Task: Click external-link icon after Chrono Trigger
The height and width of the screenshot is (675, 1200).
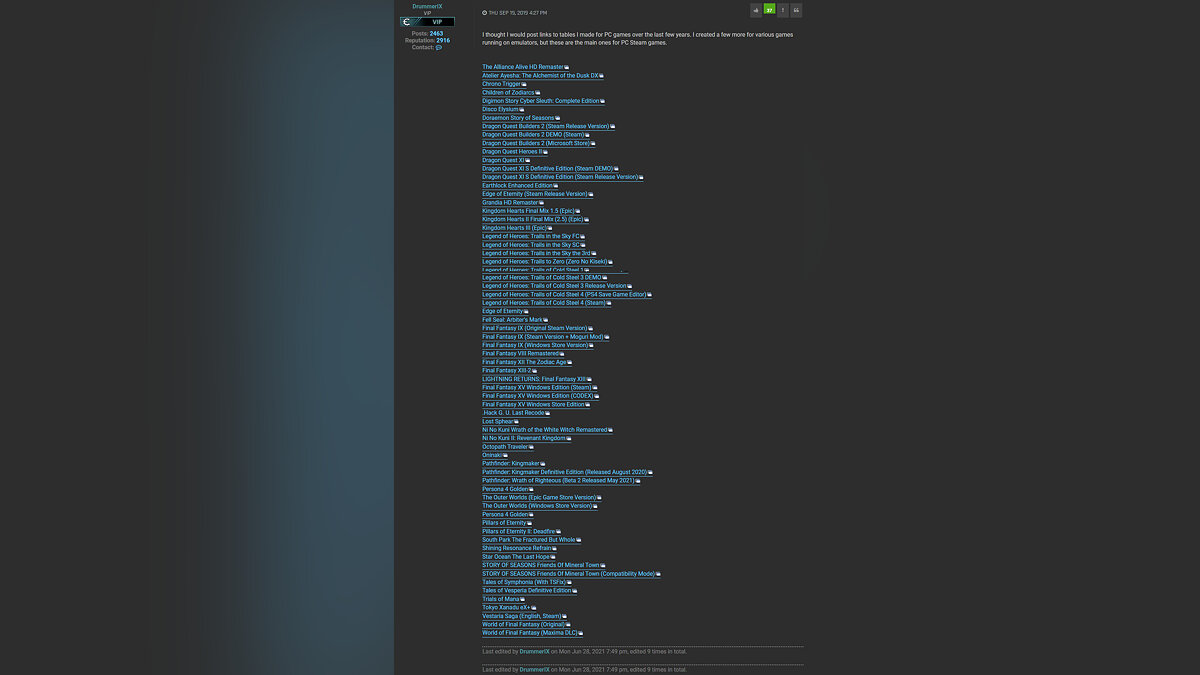Action: 525,84
